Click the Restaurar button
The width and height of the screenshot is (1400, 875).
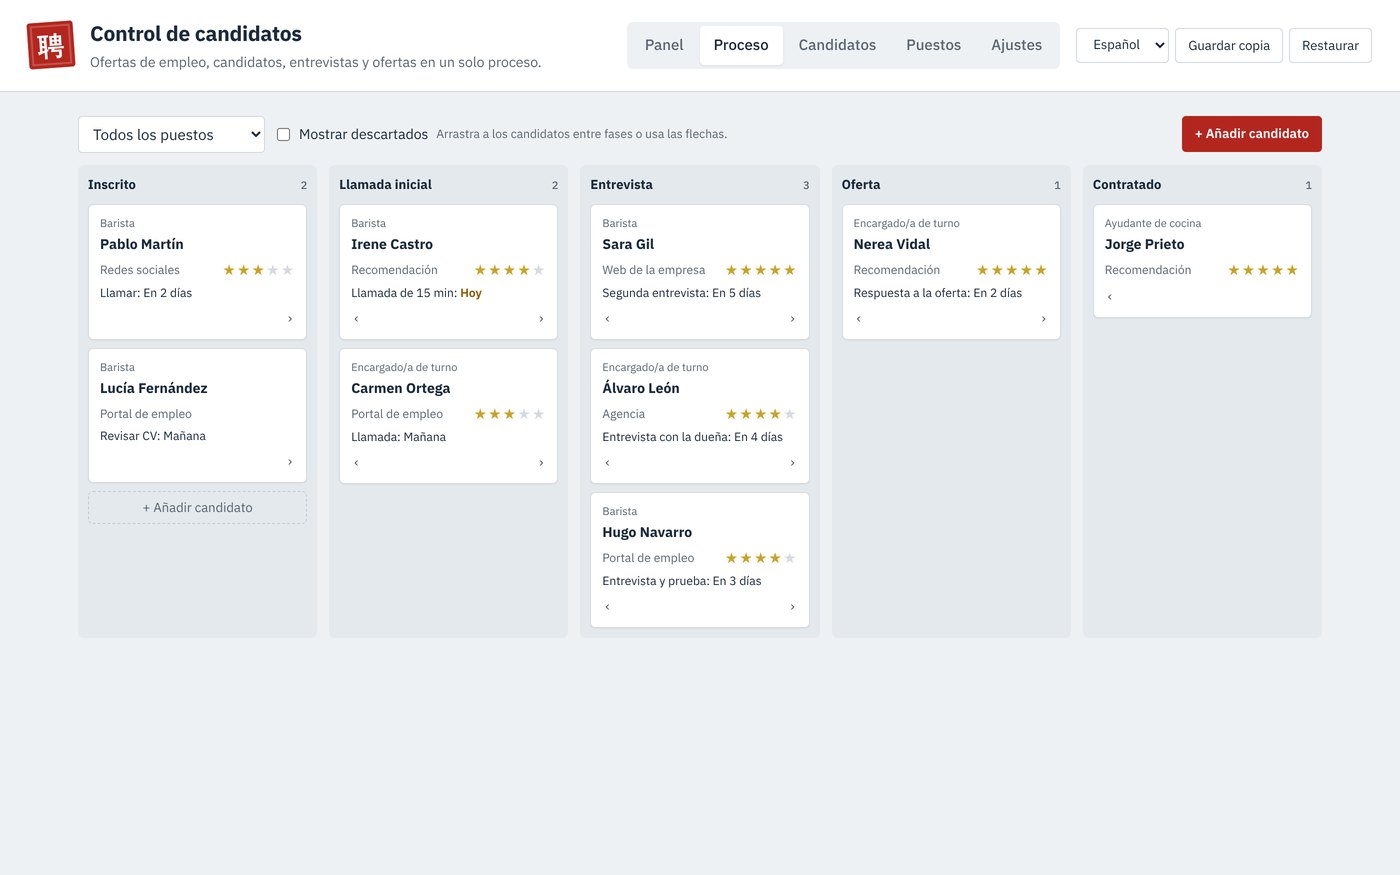click(1330, 45)
